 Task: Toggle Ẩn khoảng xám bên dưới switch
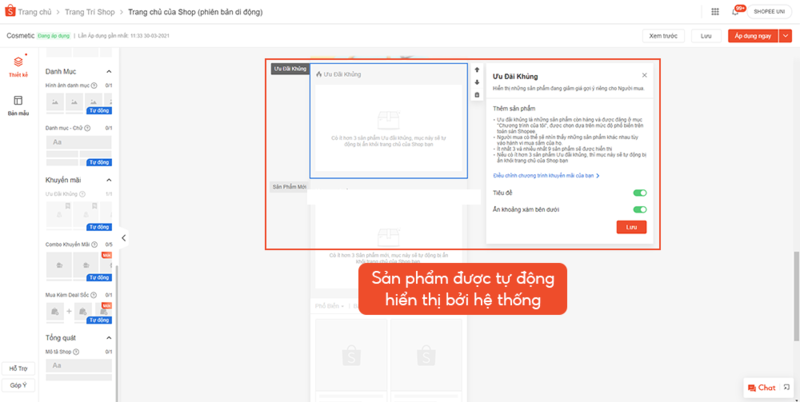coord(639,209)
